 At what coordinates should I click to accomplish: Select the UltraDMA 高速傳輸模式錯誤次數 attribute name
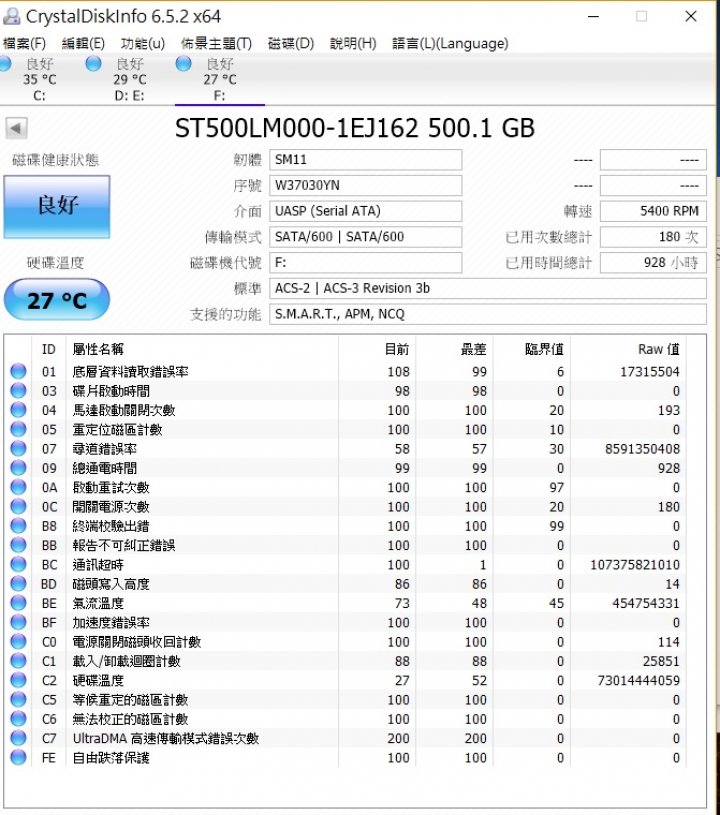coord(166,738)
